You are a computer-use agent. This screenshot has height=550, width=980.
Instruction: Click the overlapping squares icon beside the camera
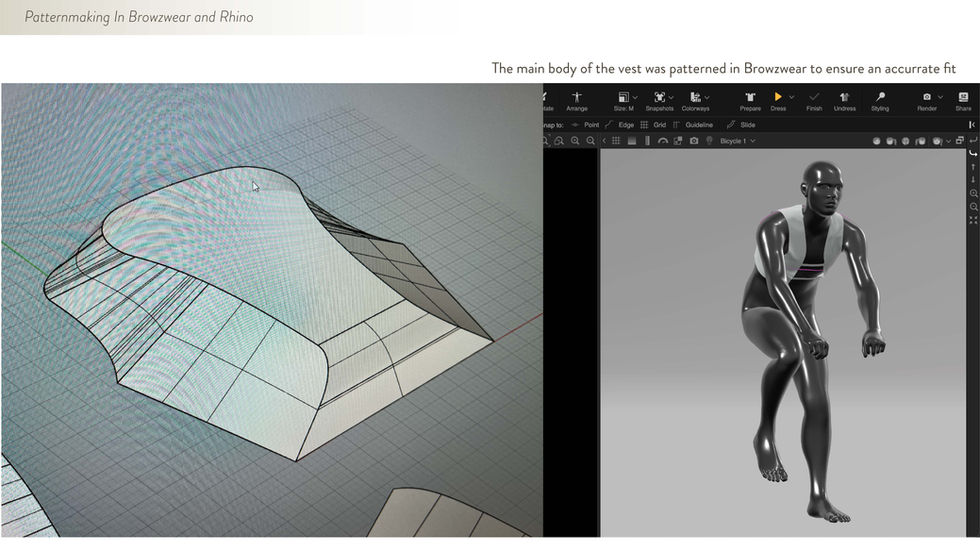click(x=678, y=141)
